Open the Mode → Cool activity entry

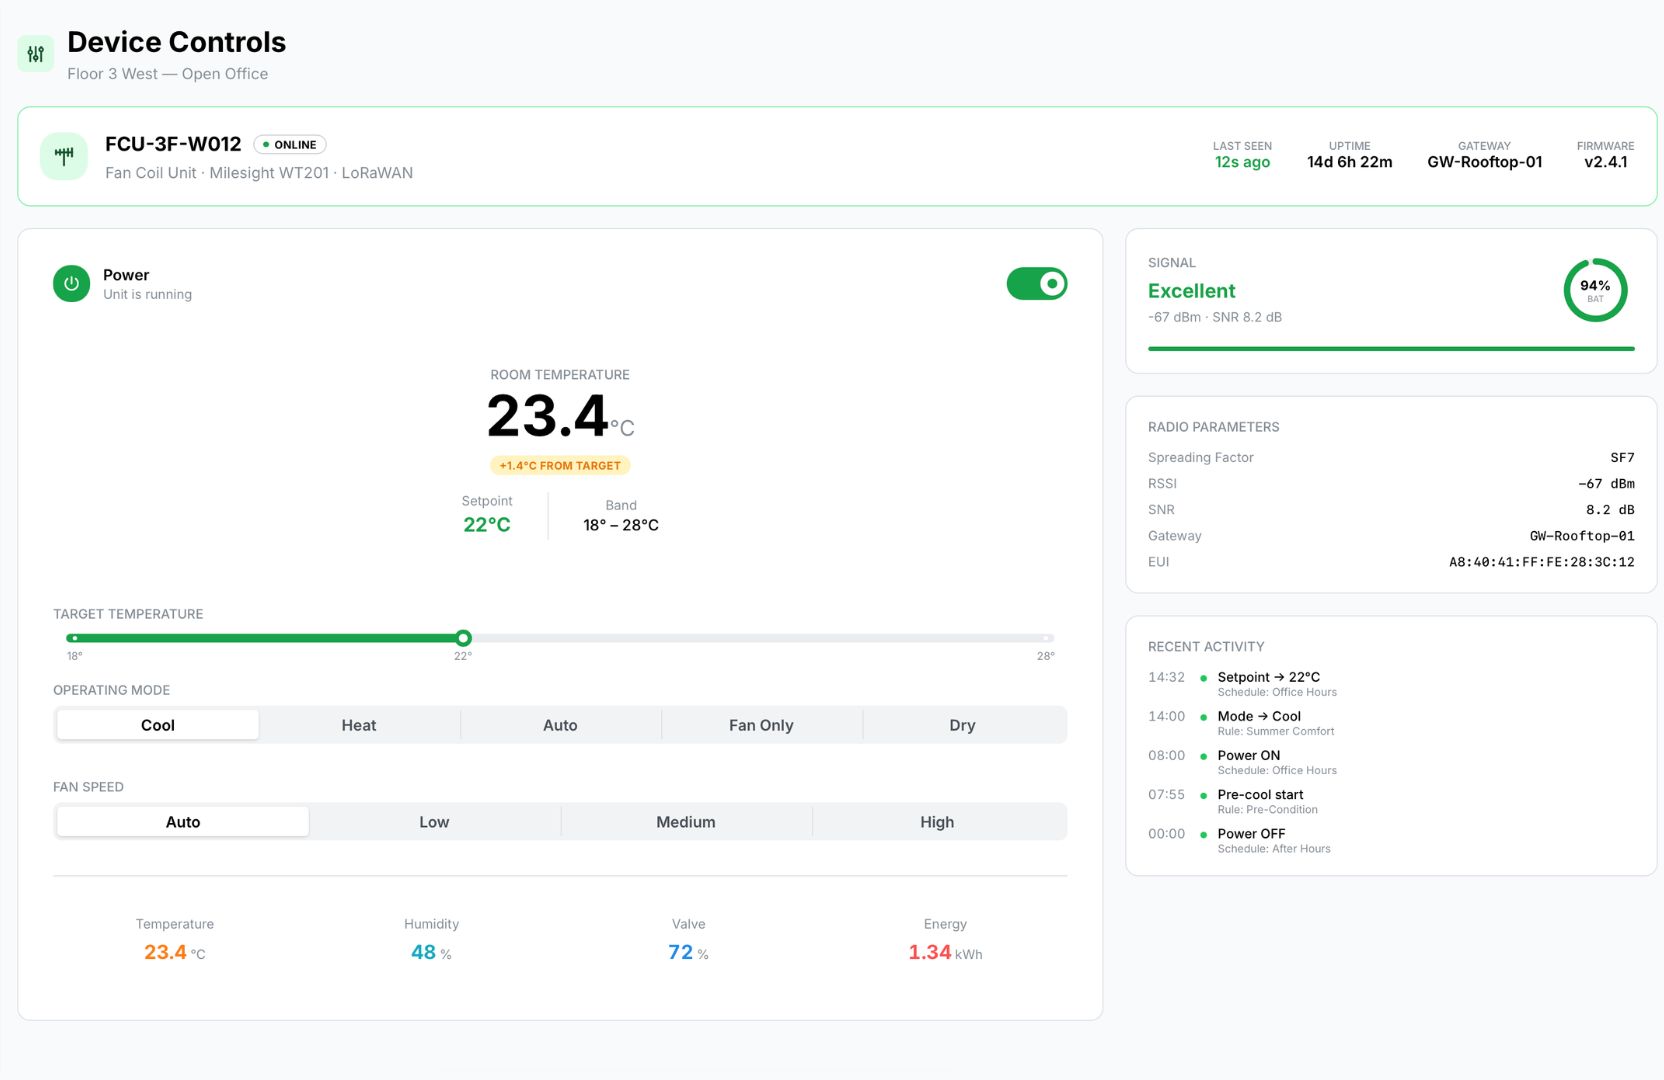click(1258, 717)
